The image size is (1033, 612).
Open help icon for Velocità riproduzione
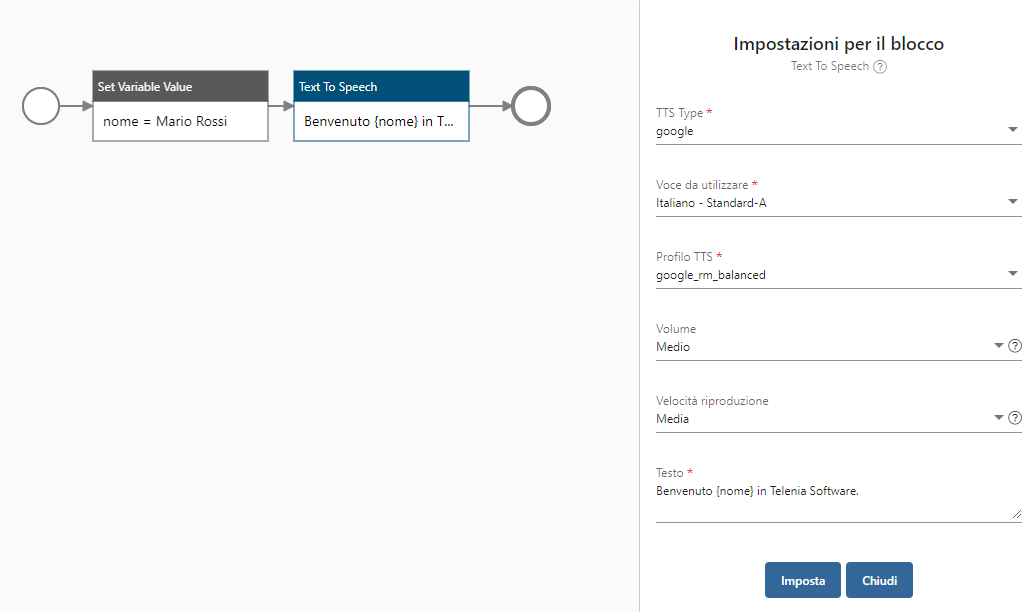pos(1015,418)
